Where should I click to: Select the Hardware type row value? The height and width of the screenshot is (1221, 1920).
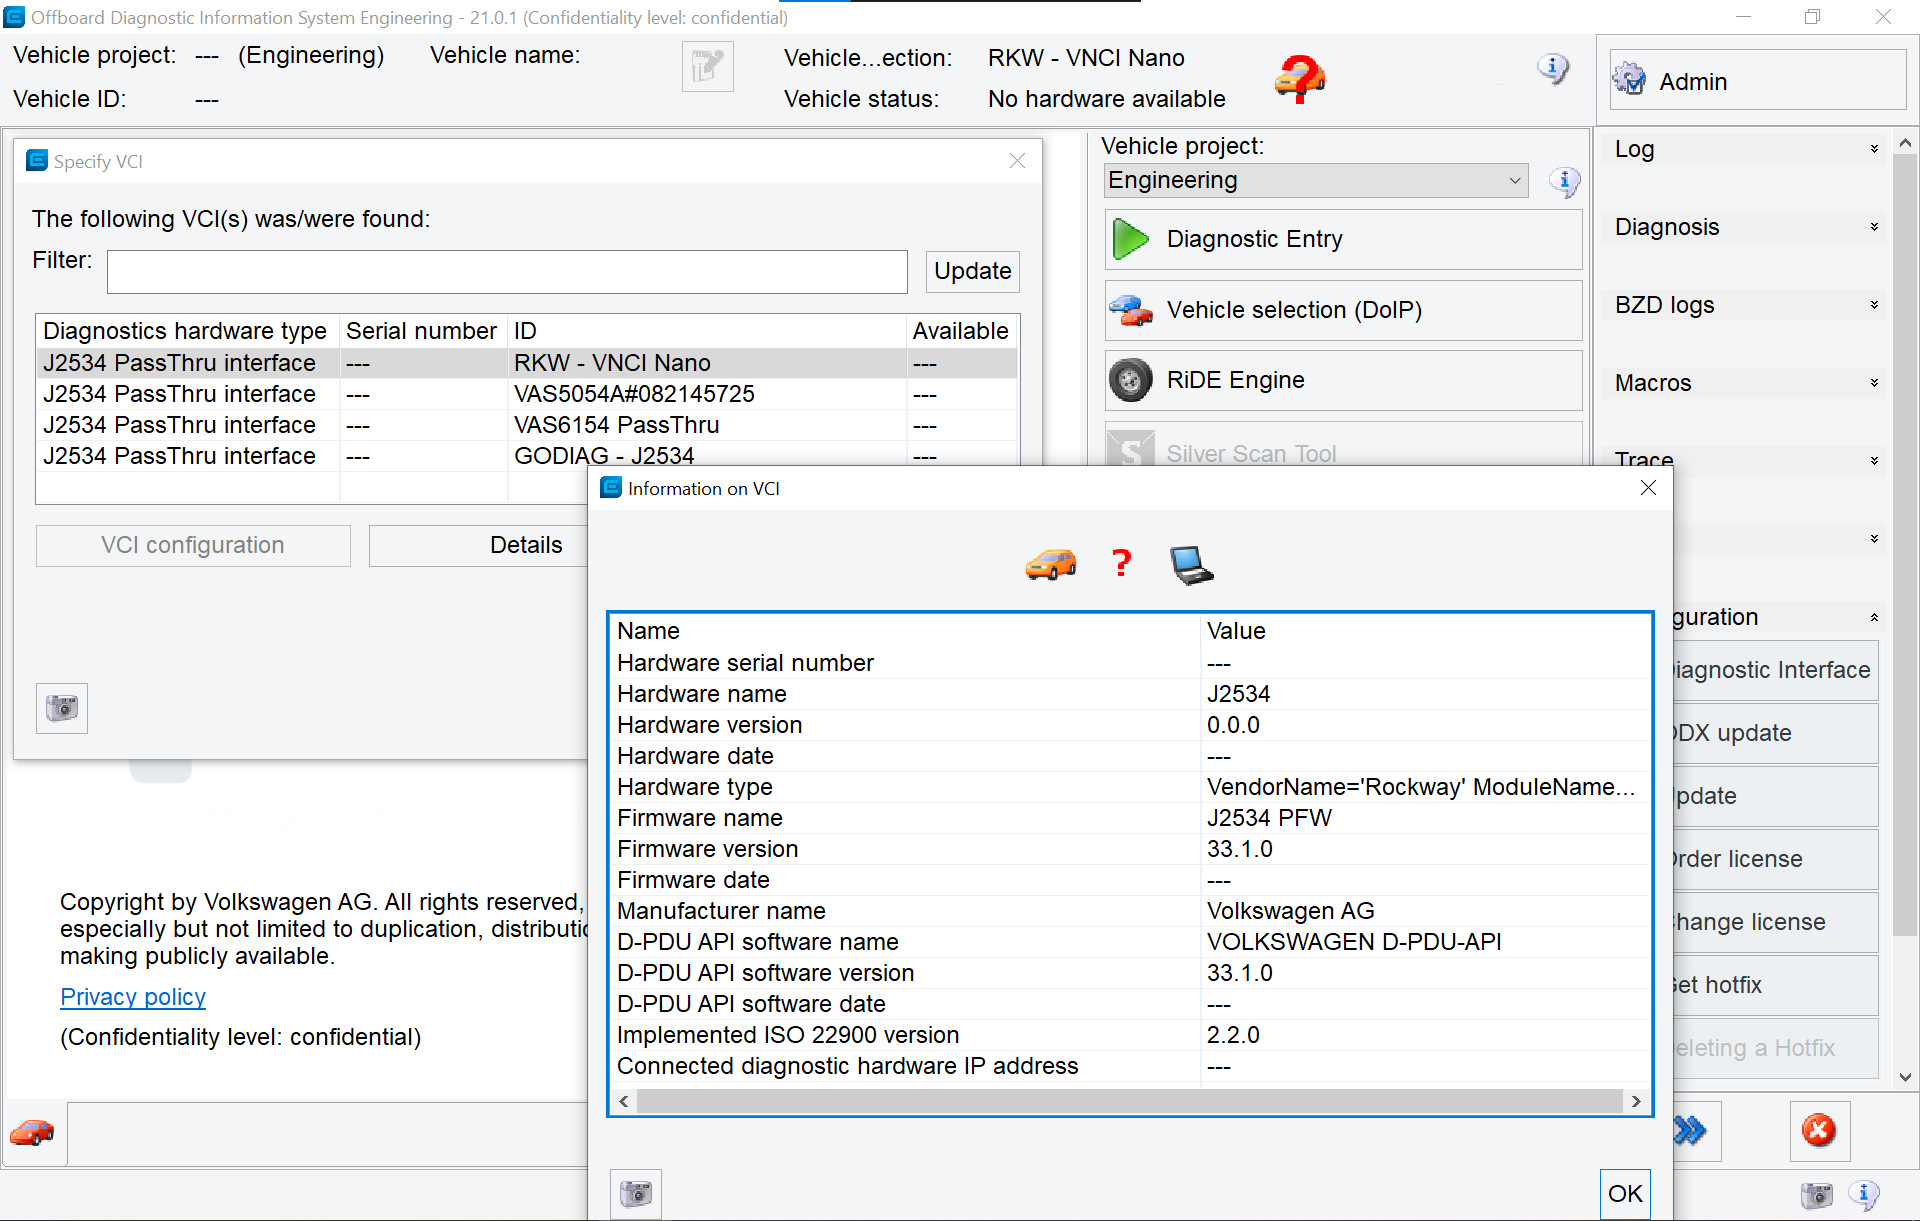(1421, 787)
